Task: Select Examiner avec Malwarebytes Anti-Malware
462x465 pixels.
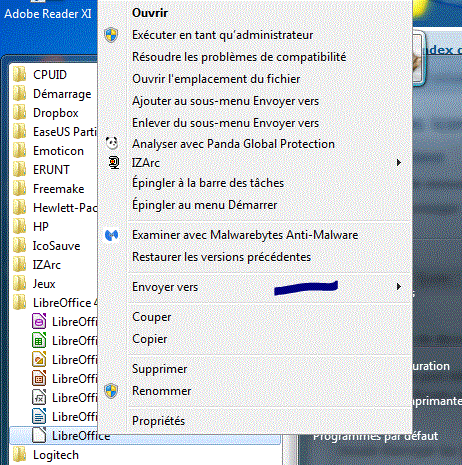Action: (245, 235)
